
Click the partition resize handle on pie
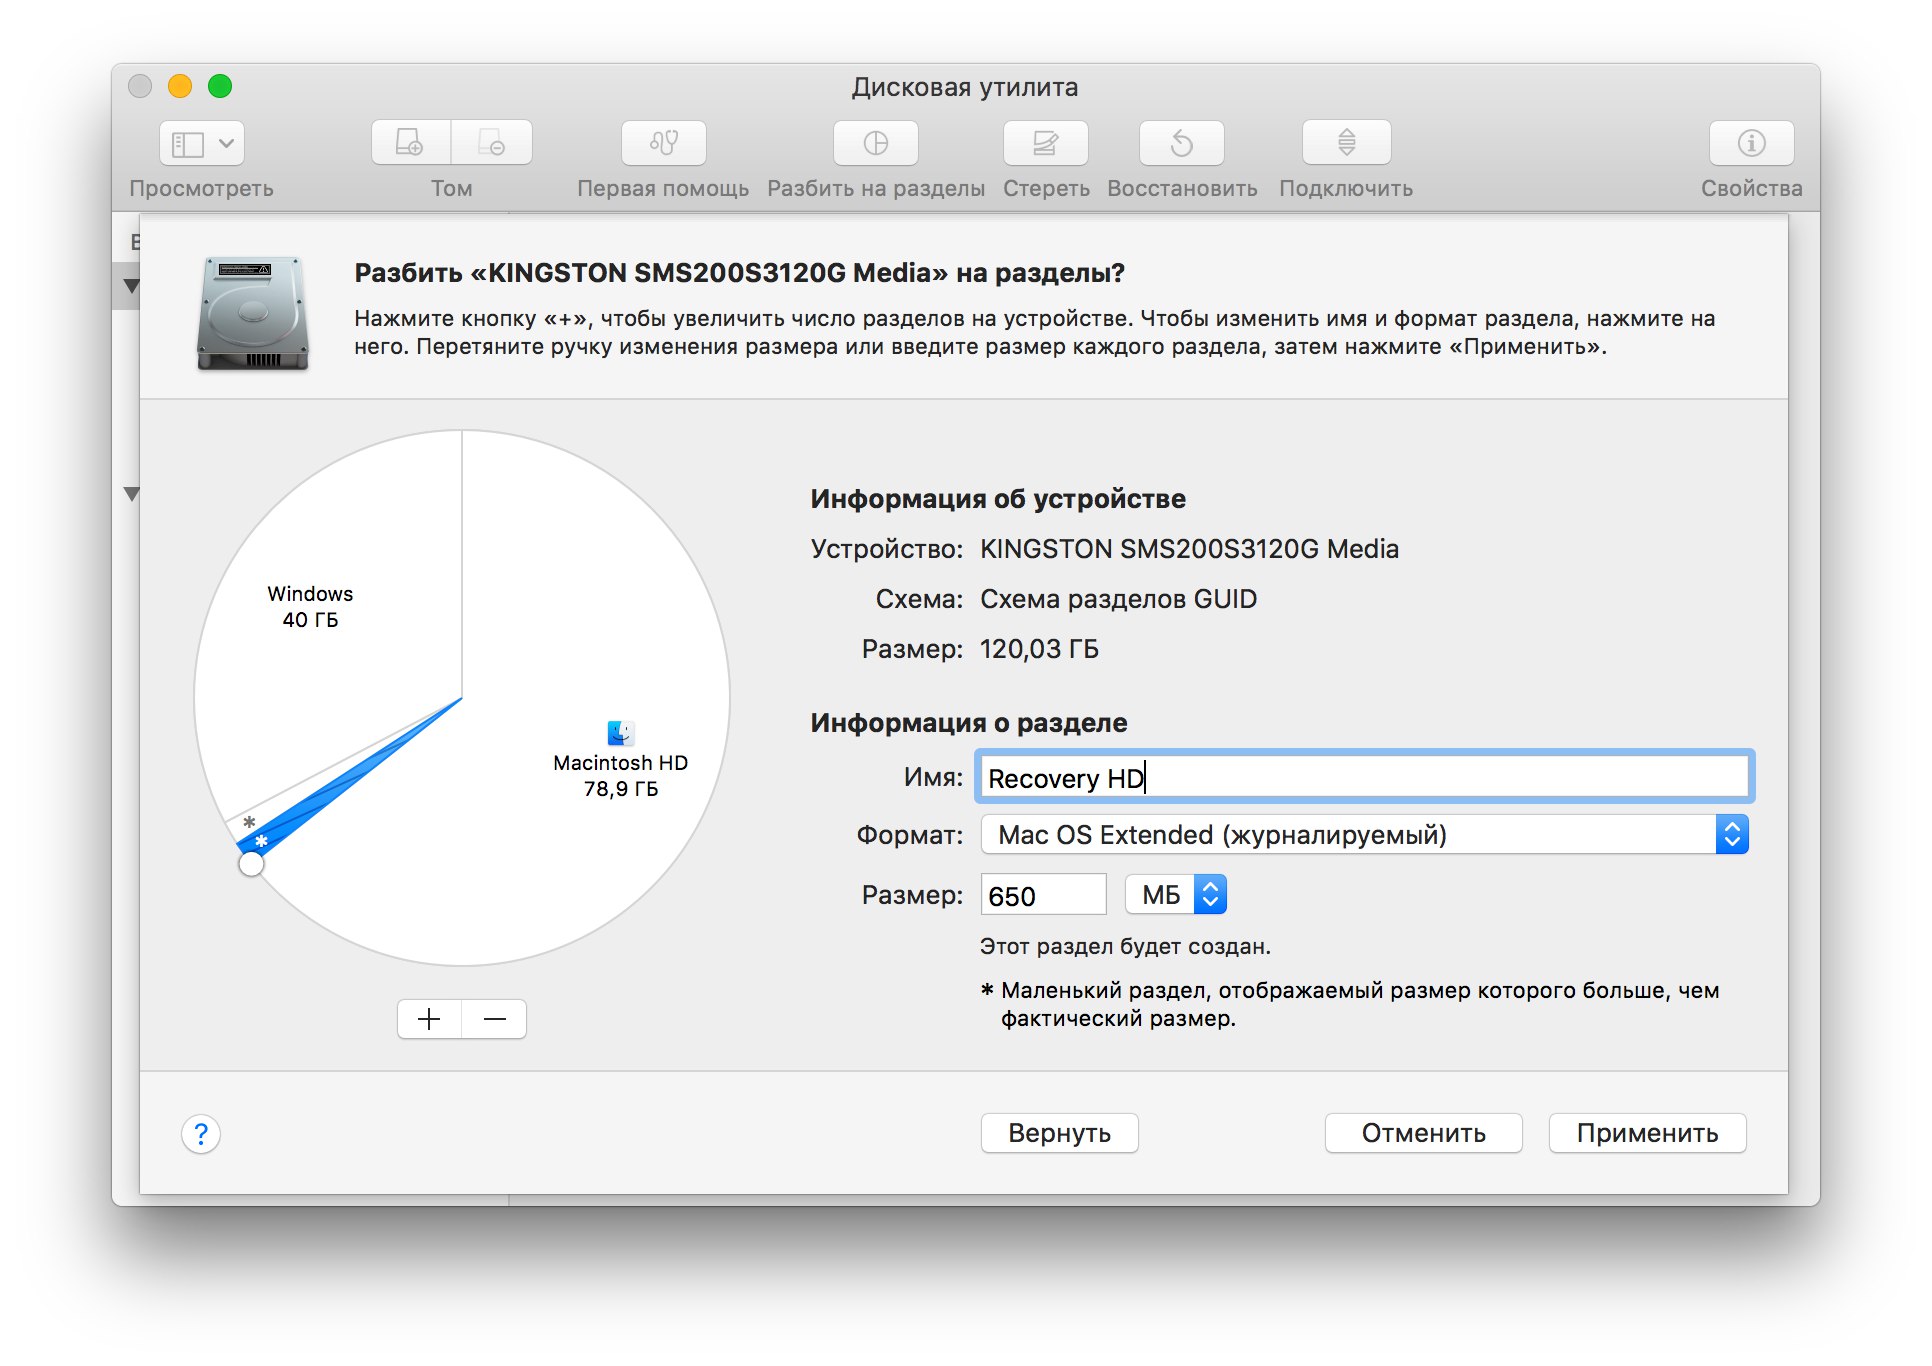251,864
